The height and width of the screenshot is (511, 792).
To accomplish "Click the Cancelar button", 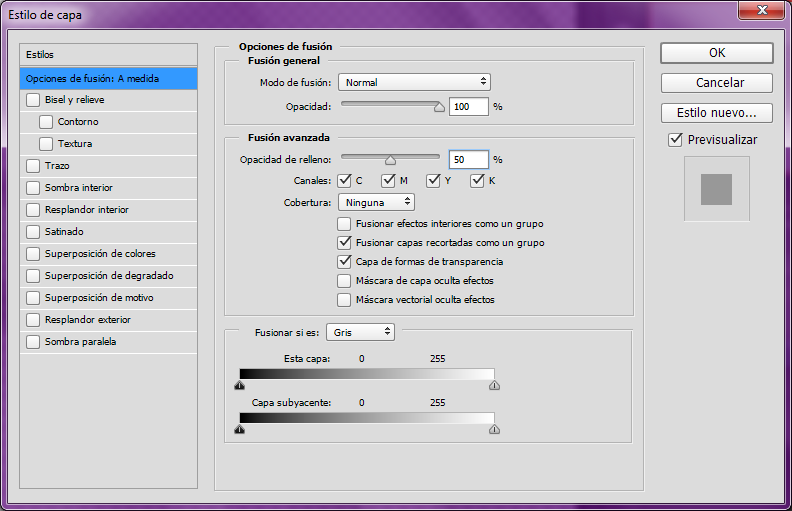I will tap(717, 83).
